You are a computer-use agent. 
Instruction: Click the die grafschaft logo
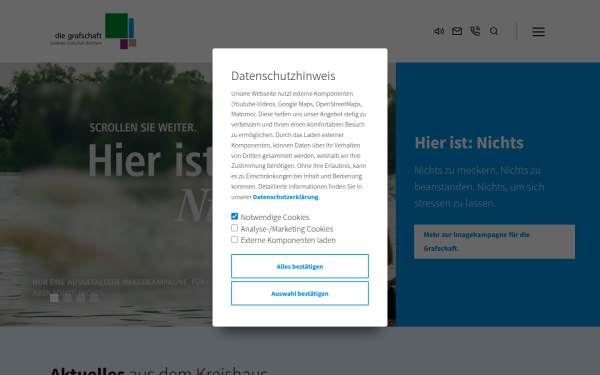pos(93,31)
